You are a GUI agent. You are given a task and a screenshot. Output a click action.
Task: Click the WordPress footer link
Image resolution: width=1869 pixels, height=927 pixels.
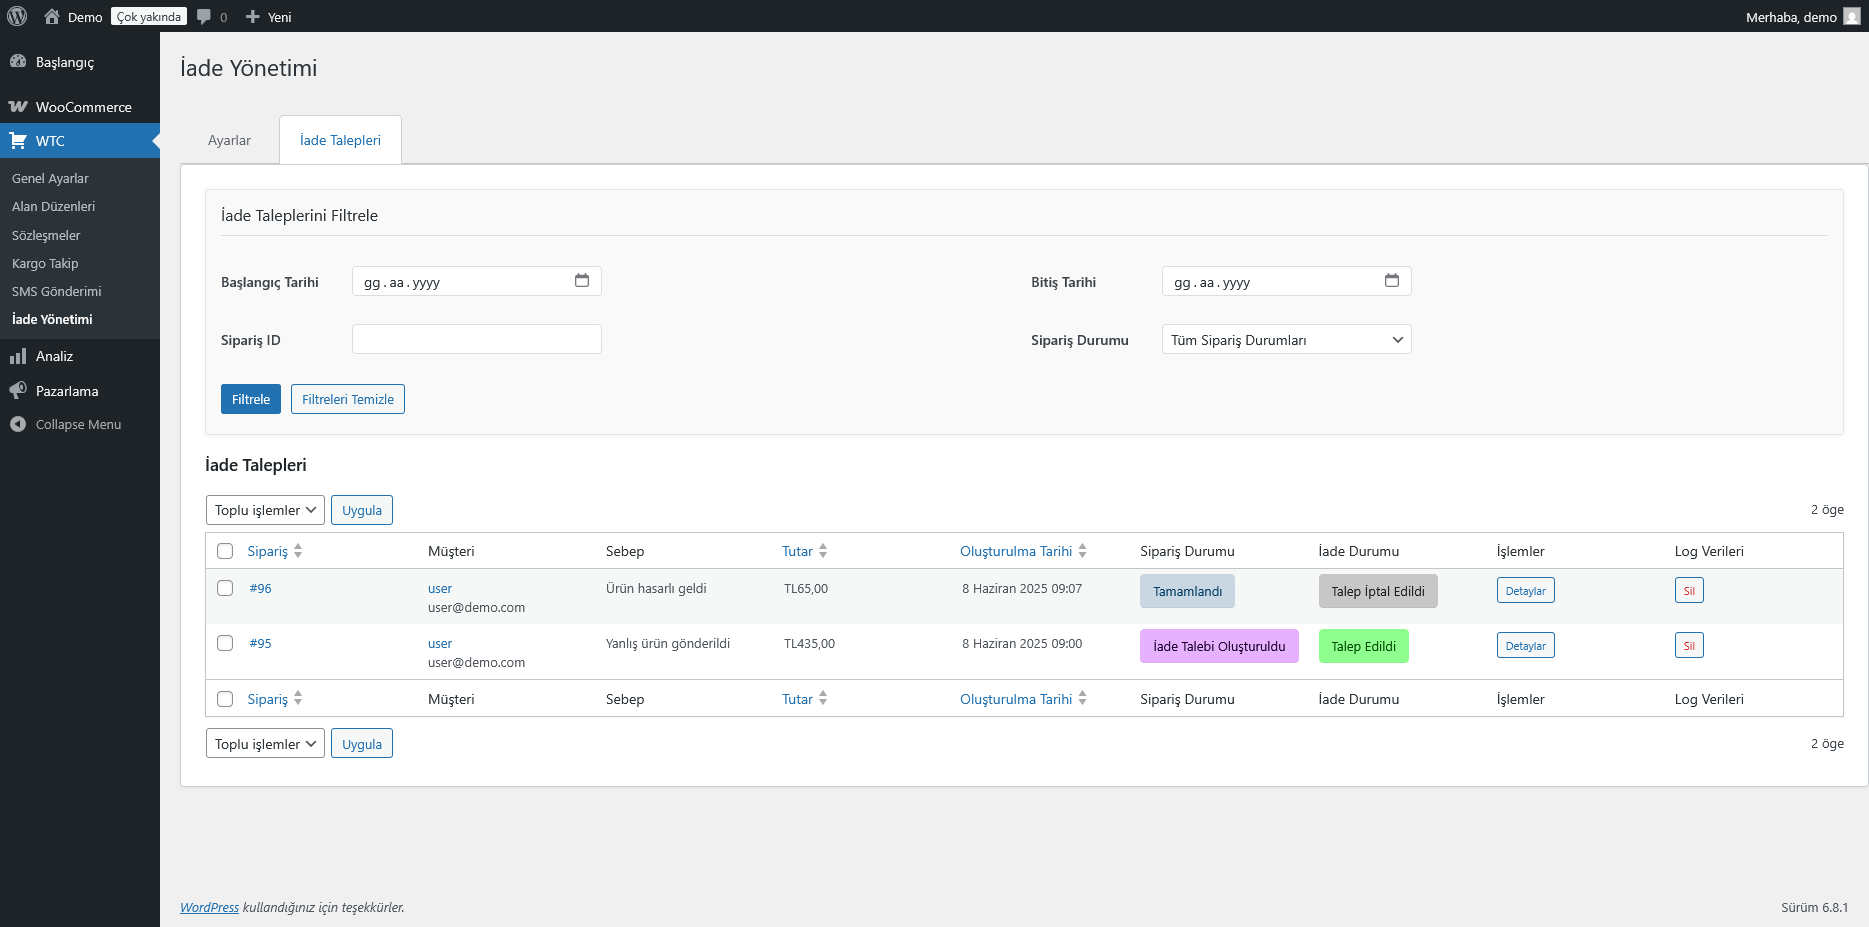209,907
